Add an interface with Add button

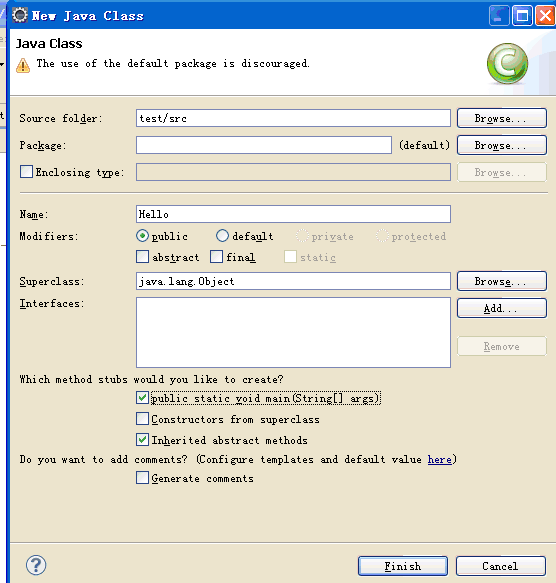pyautogui.click(x=502, y=308)
